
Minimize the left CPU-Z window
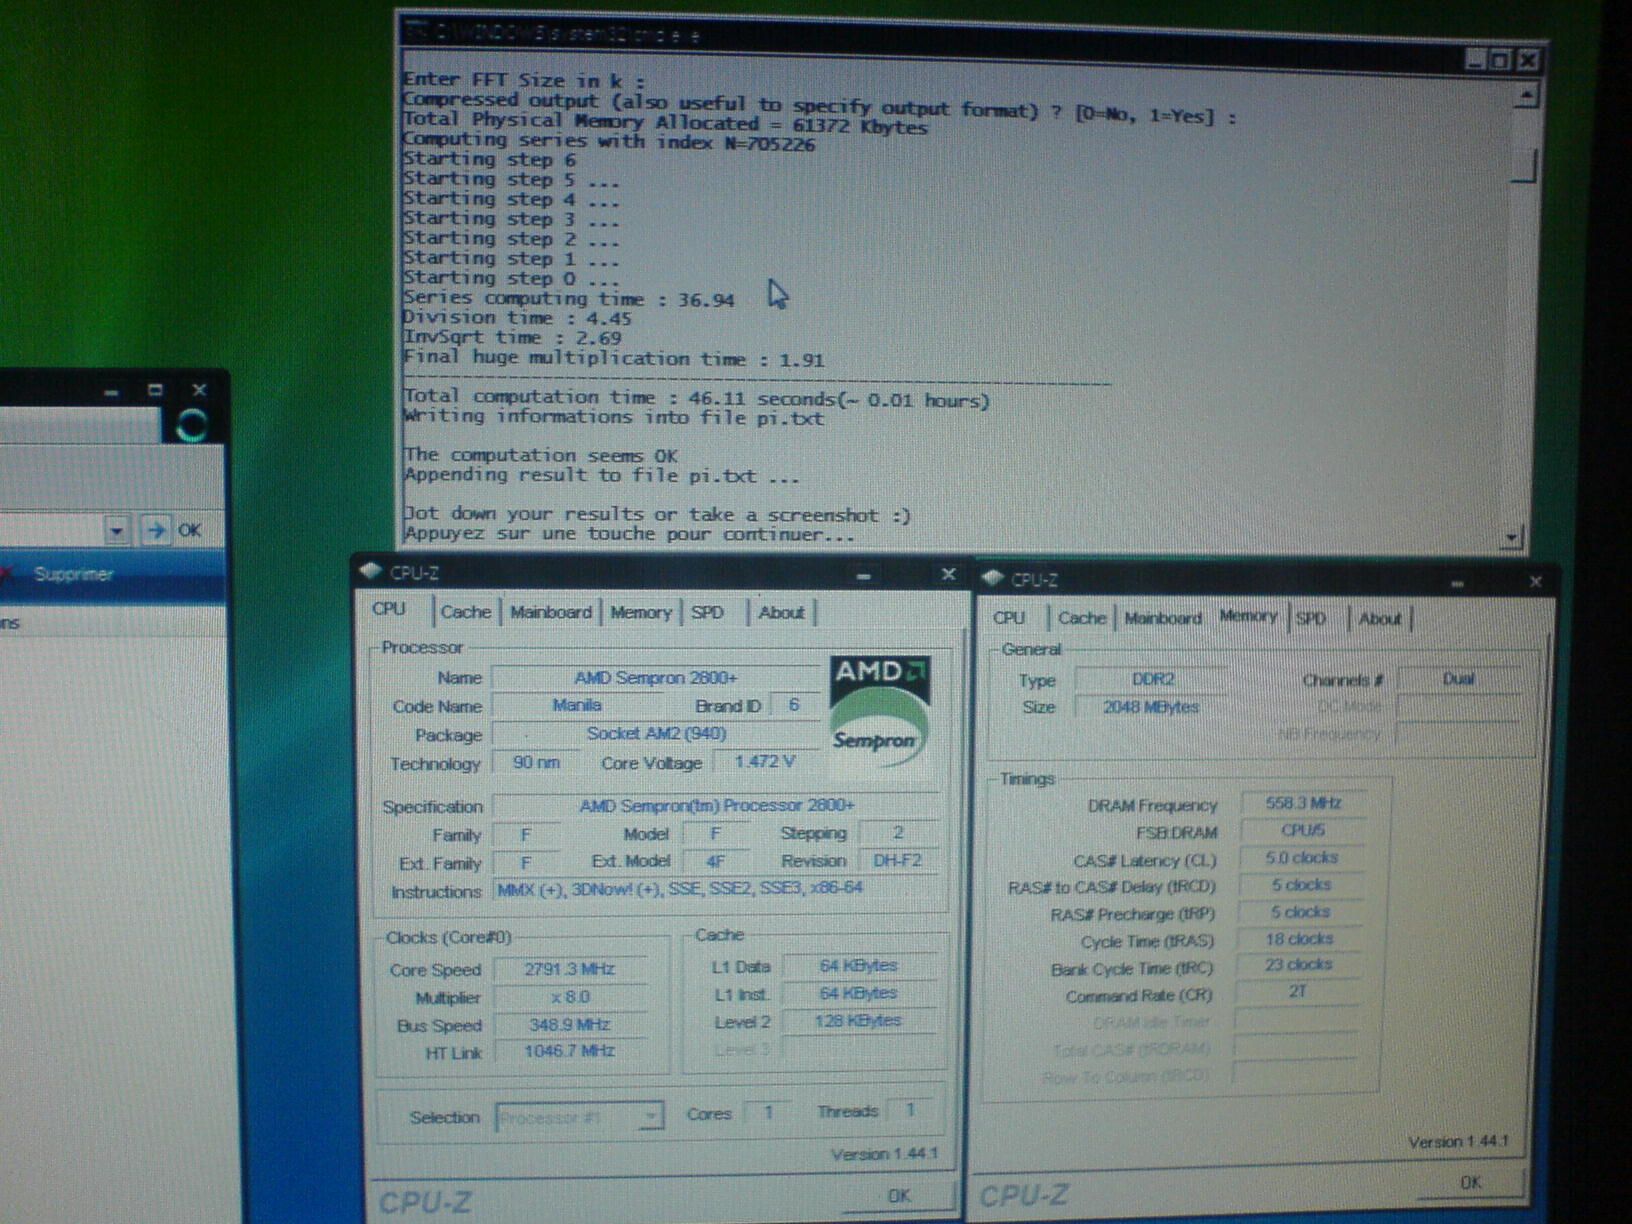864,575
